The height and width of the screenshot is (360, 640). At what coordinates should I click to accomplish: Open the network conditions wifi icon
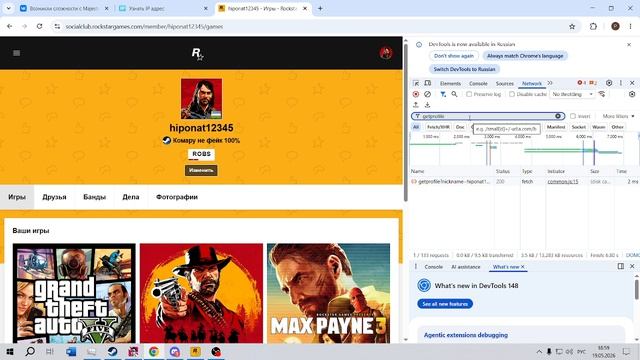click(x=602, y=94)
